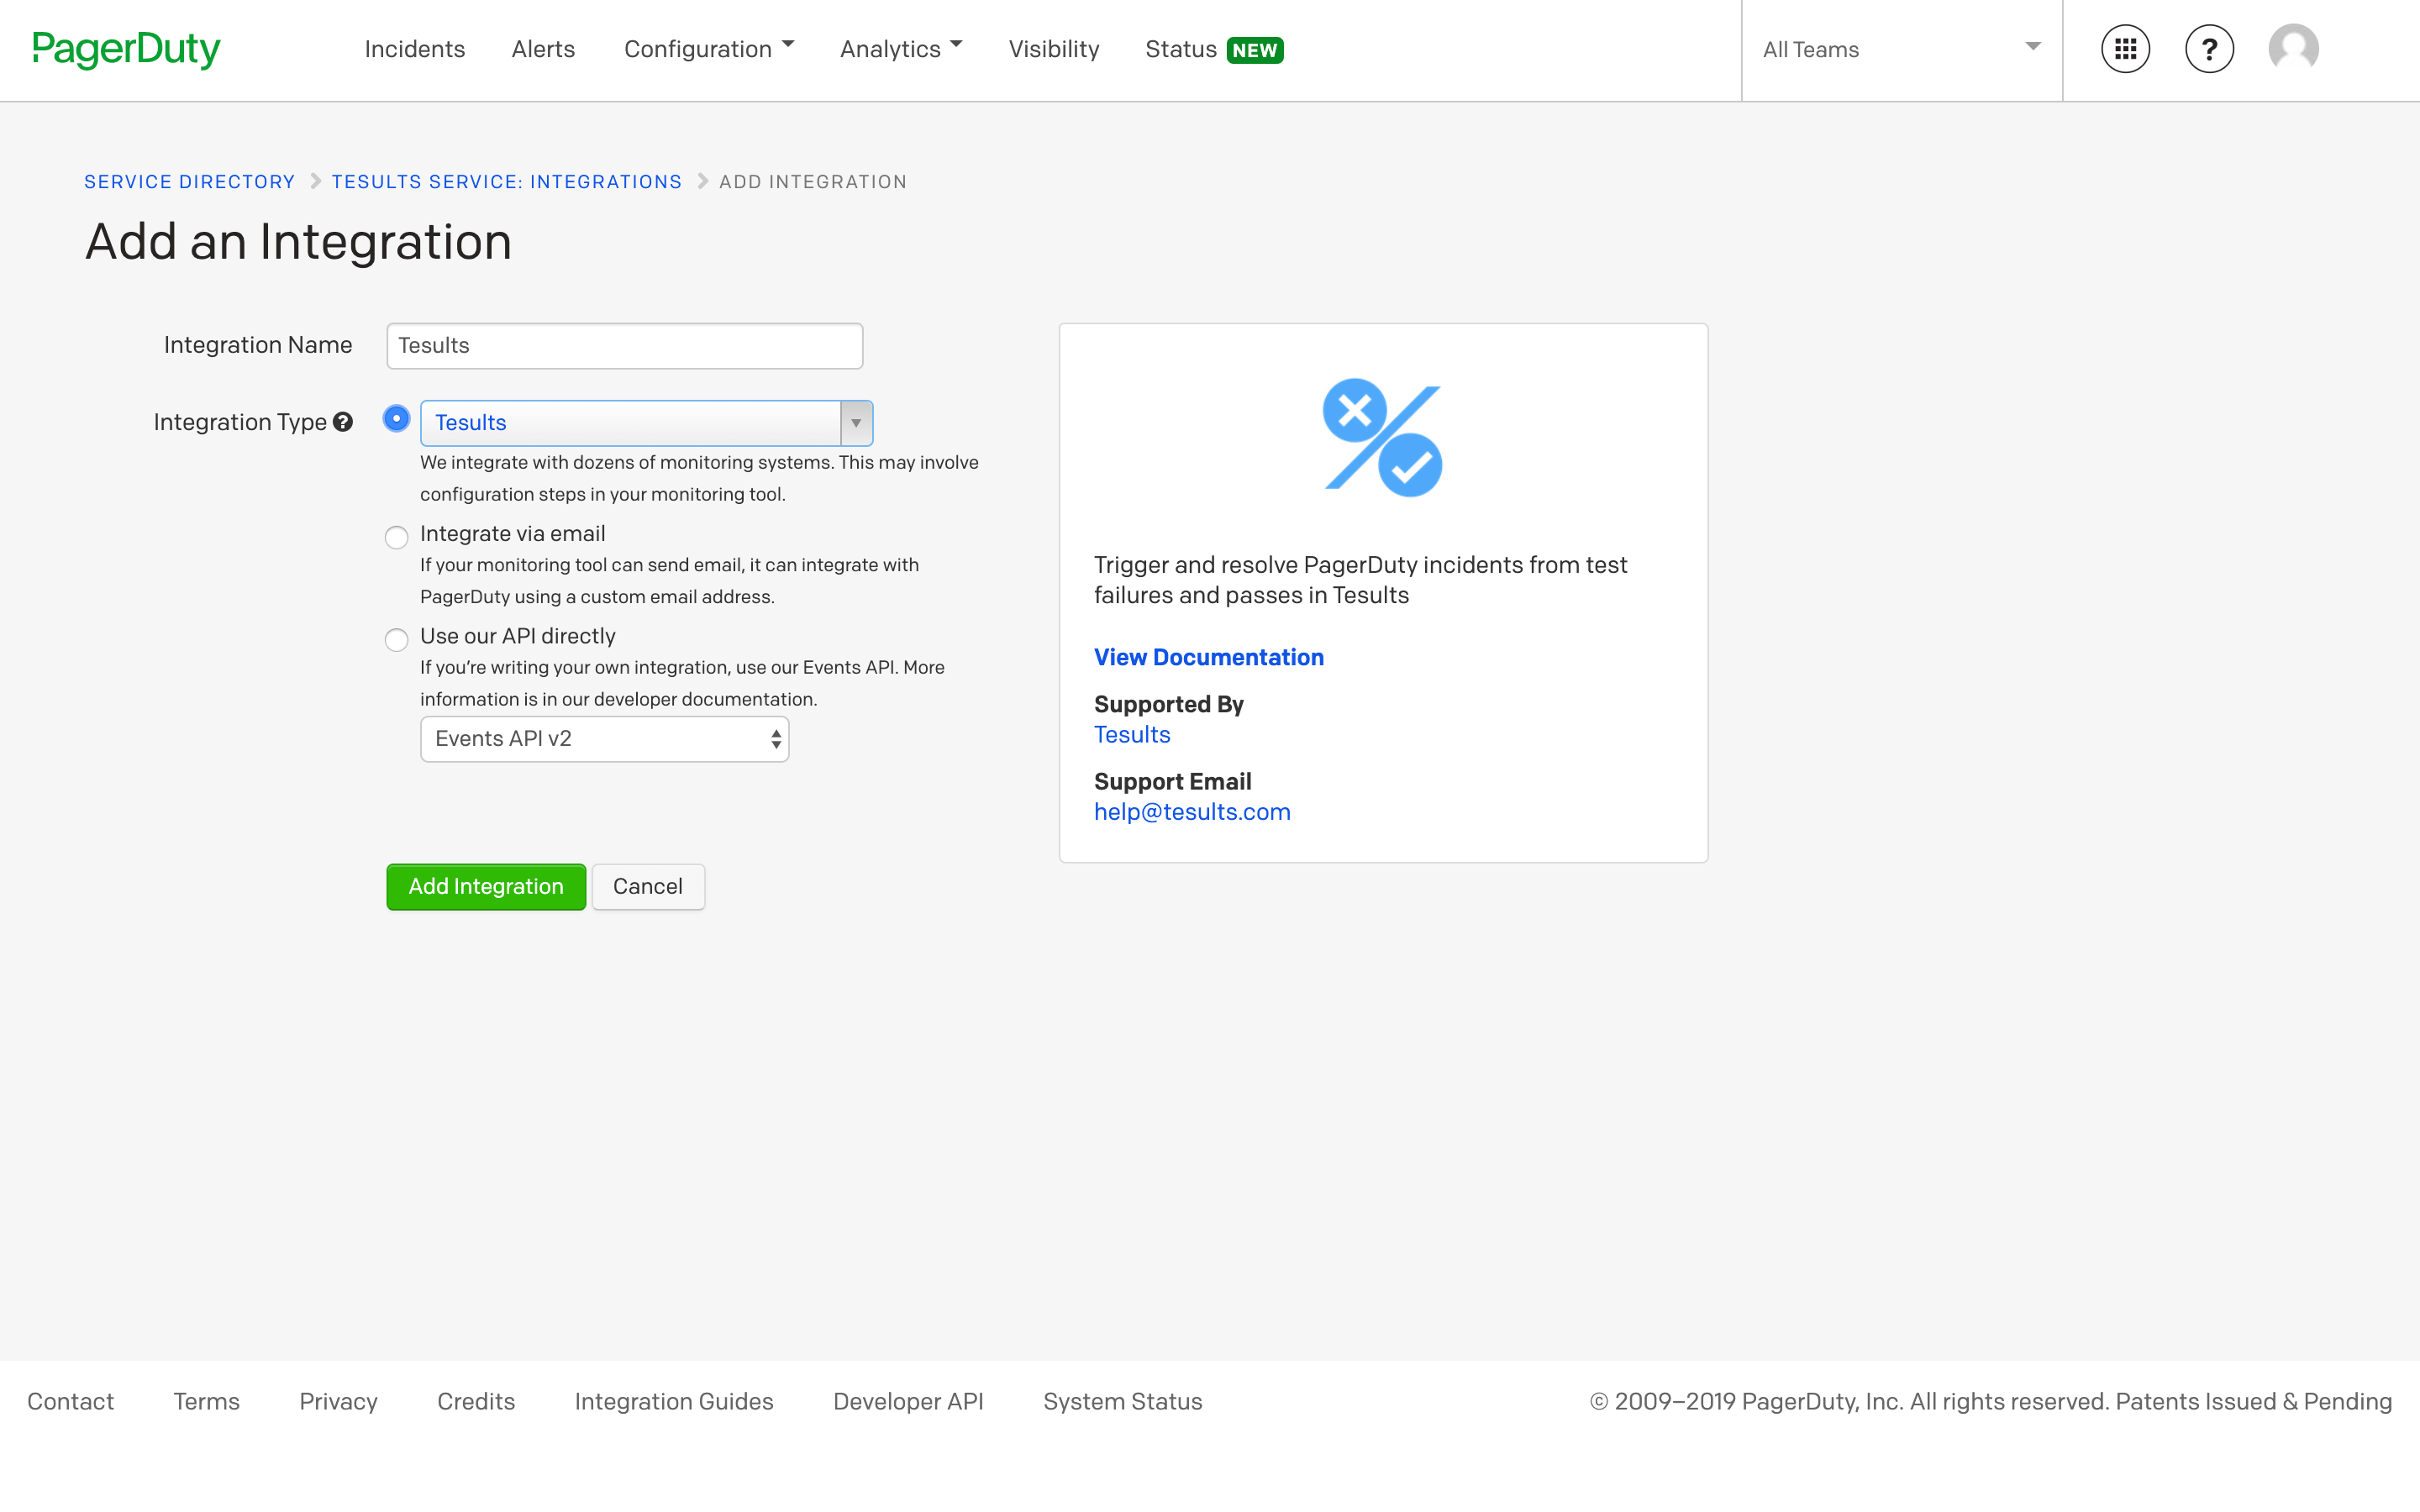Open the Incidents menu item
2420x1512 pixels.
click(414, 49)
